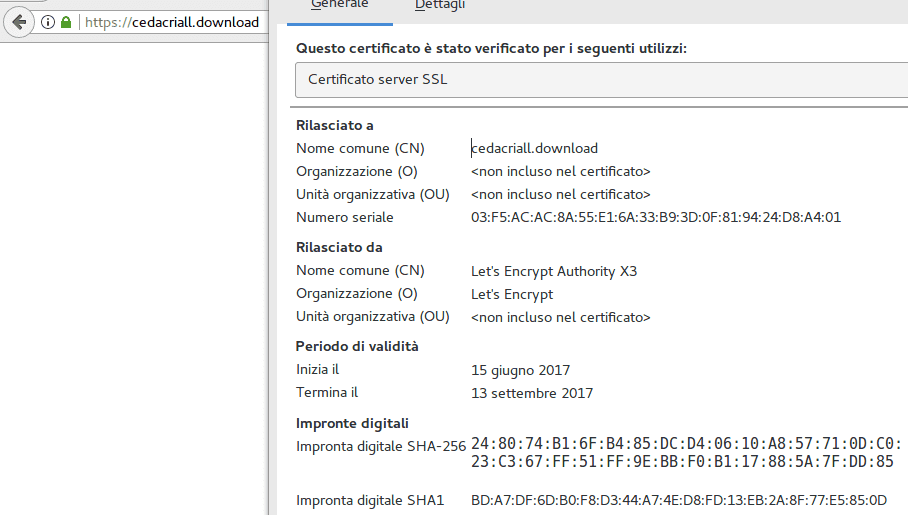
Task: Click the Rilasciato da section heading
Action: pos(339,247)
